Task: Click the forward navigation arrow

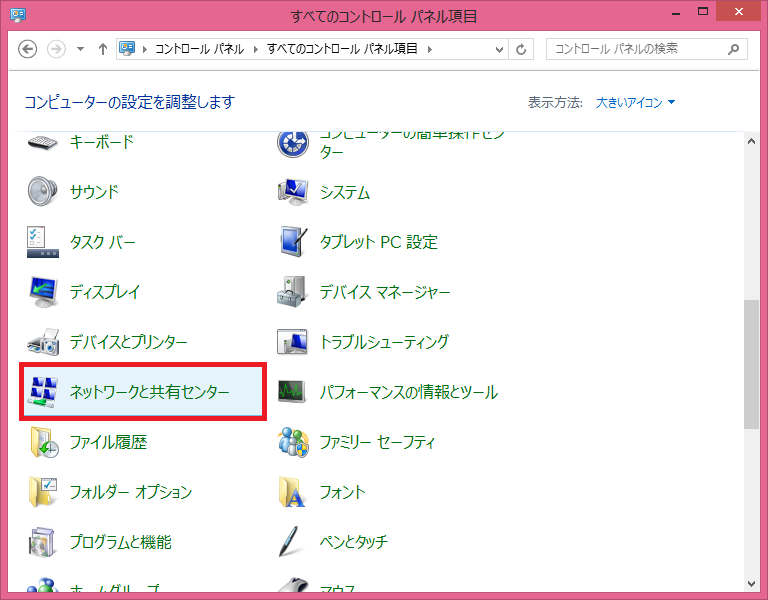Action: coord(56,49)
